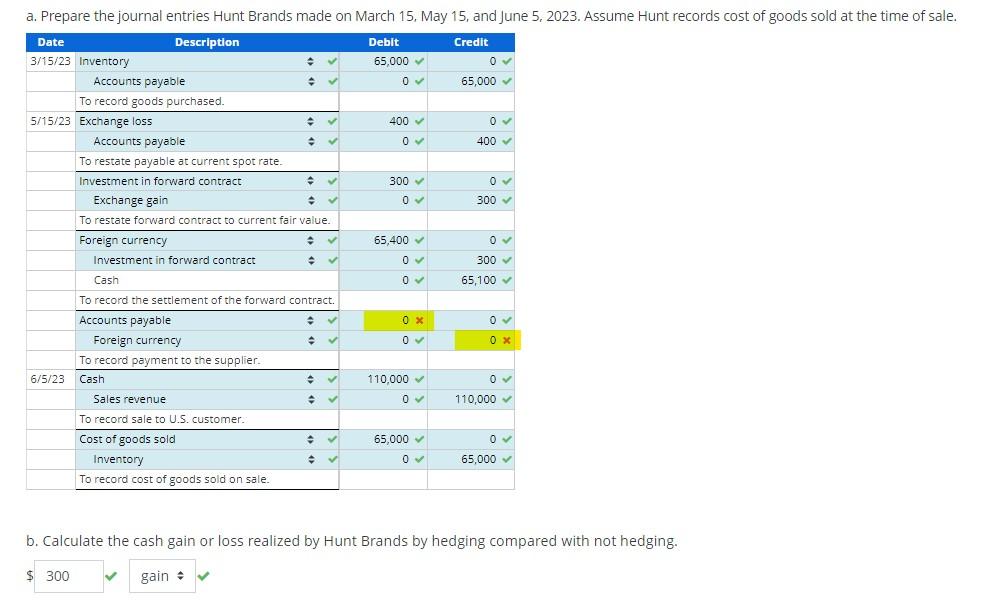Open the Sales revenue account selector dropdown
Viewport: 997px width, 603px height.
313,399
